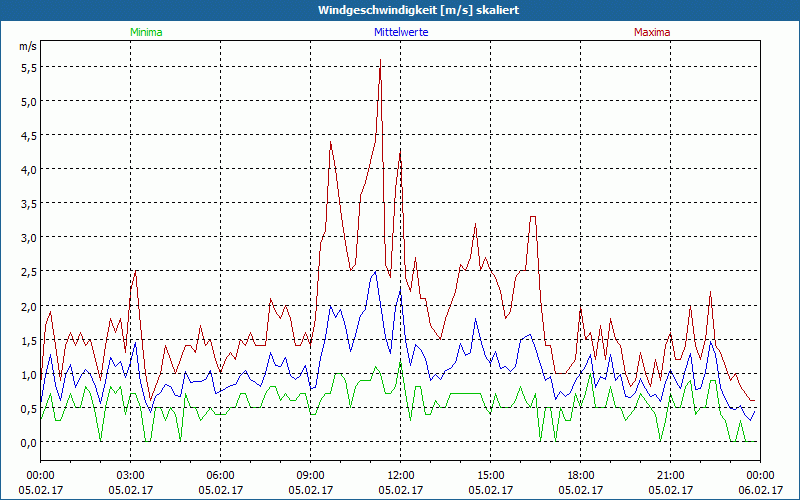The width and height of the screenshot is (800, 500).
Task: Click the 4,0 y-axis value
Action: [x=29, y=170]
